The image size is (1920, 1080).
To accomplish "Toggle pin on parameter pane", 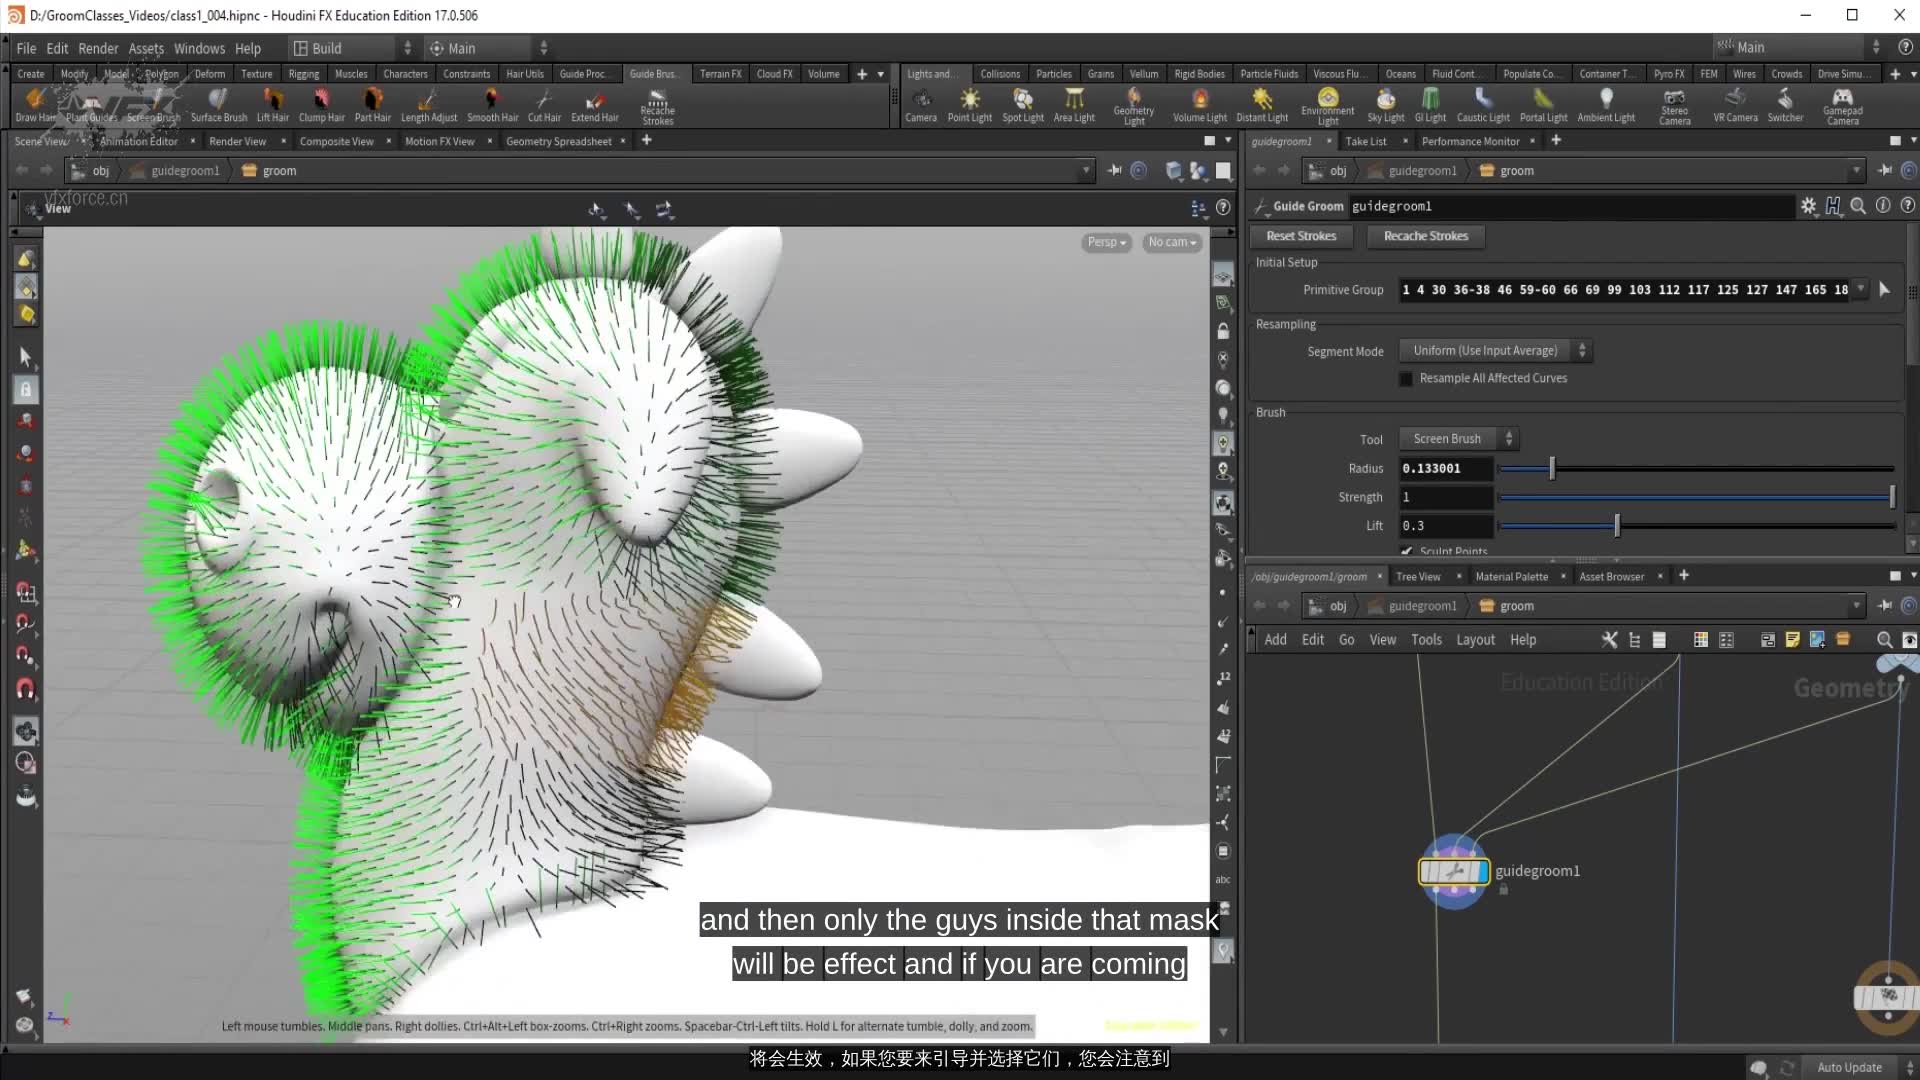I will [1884, 170].
